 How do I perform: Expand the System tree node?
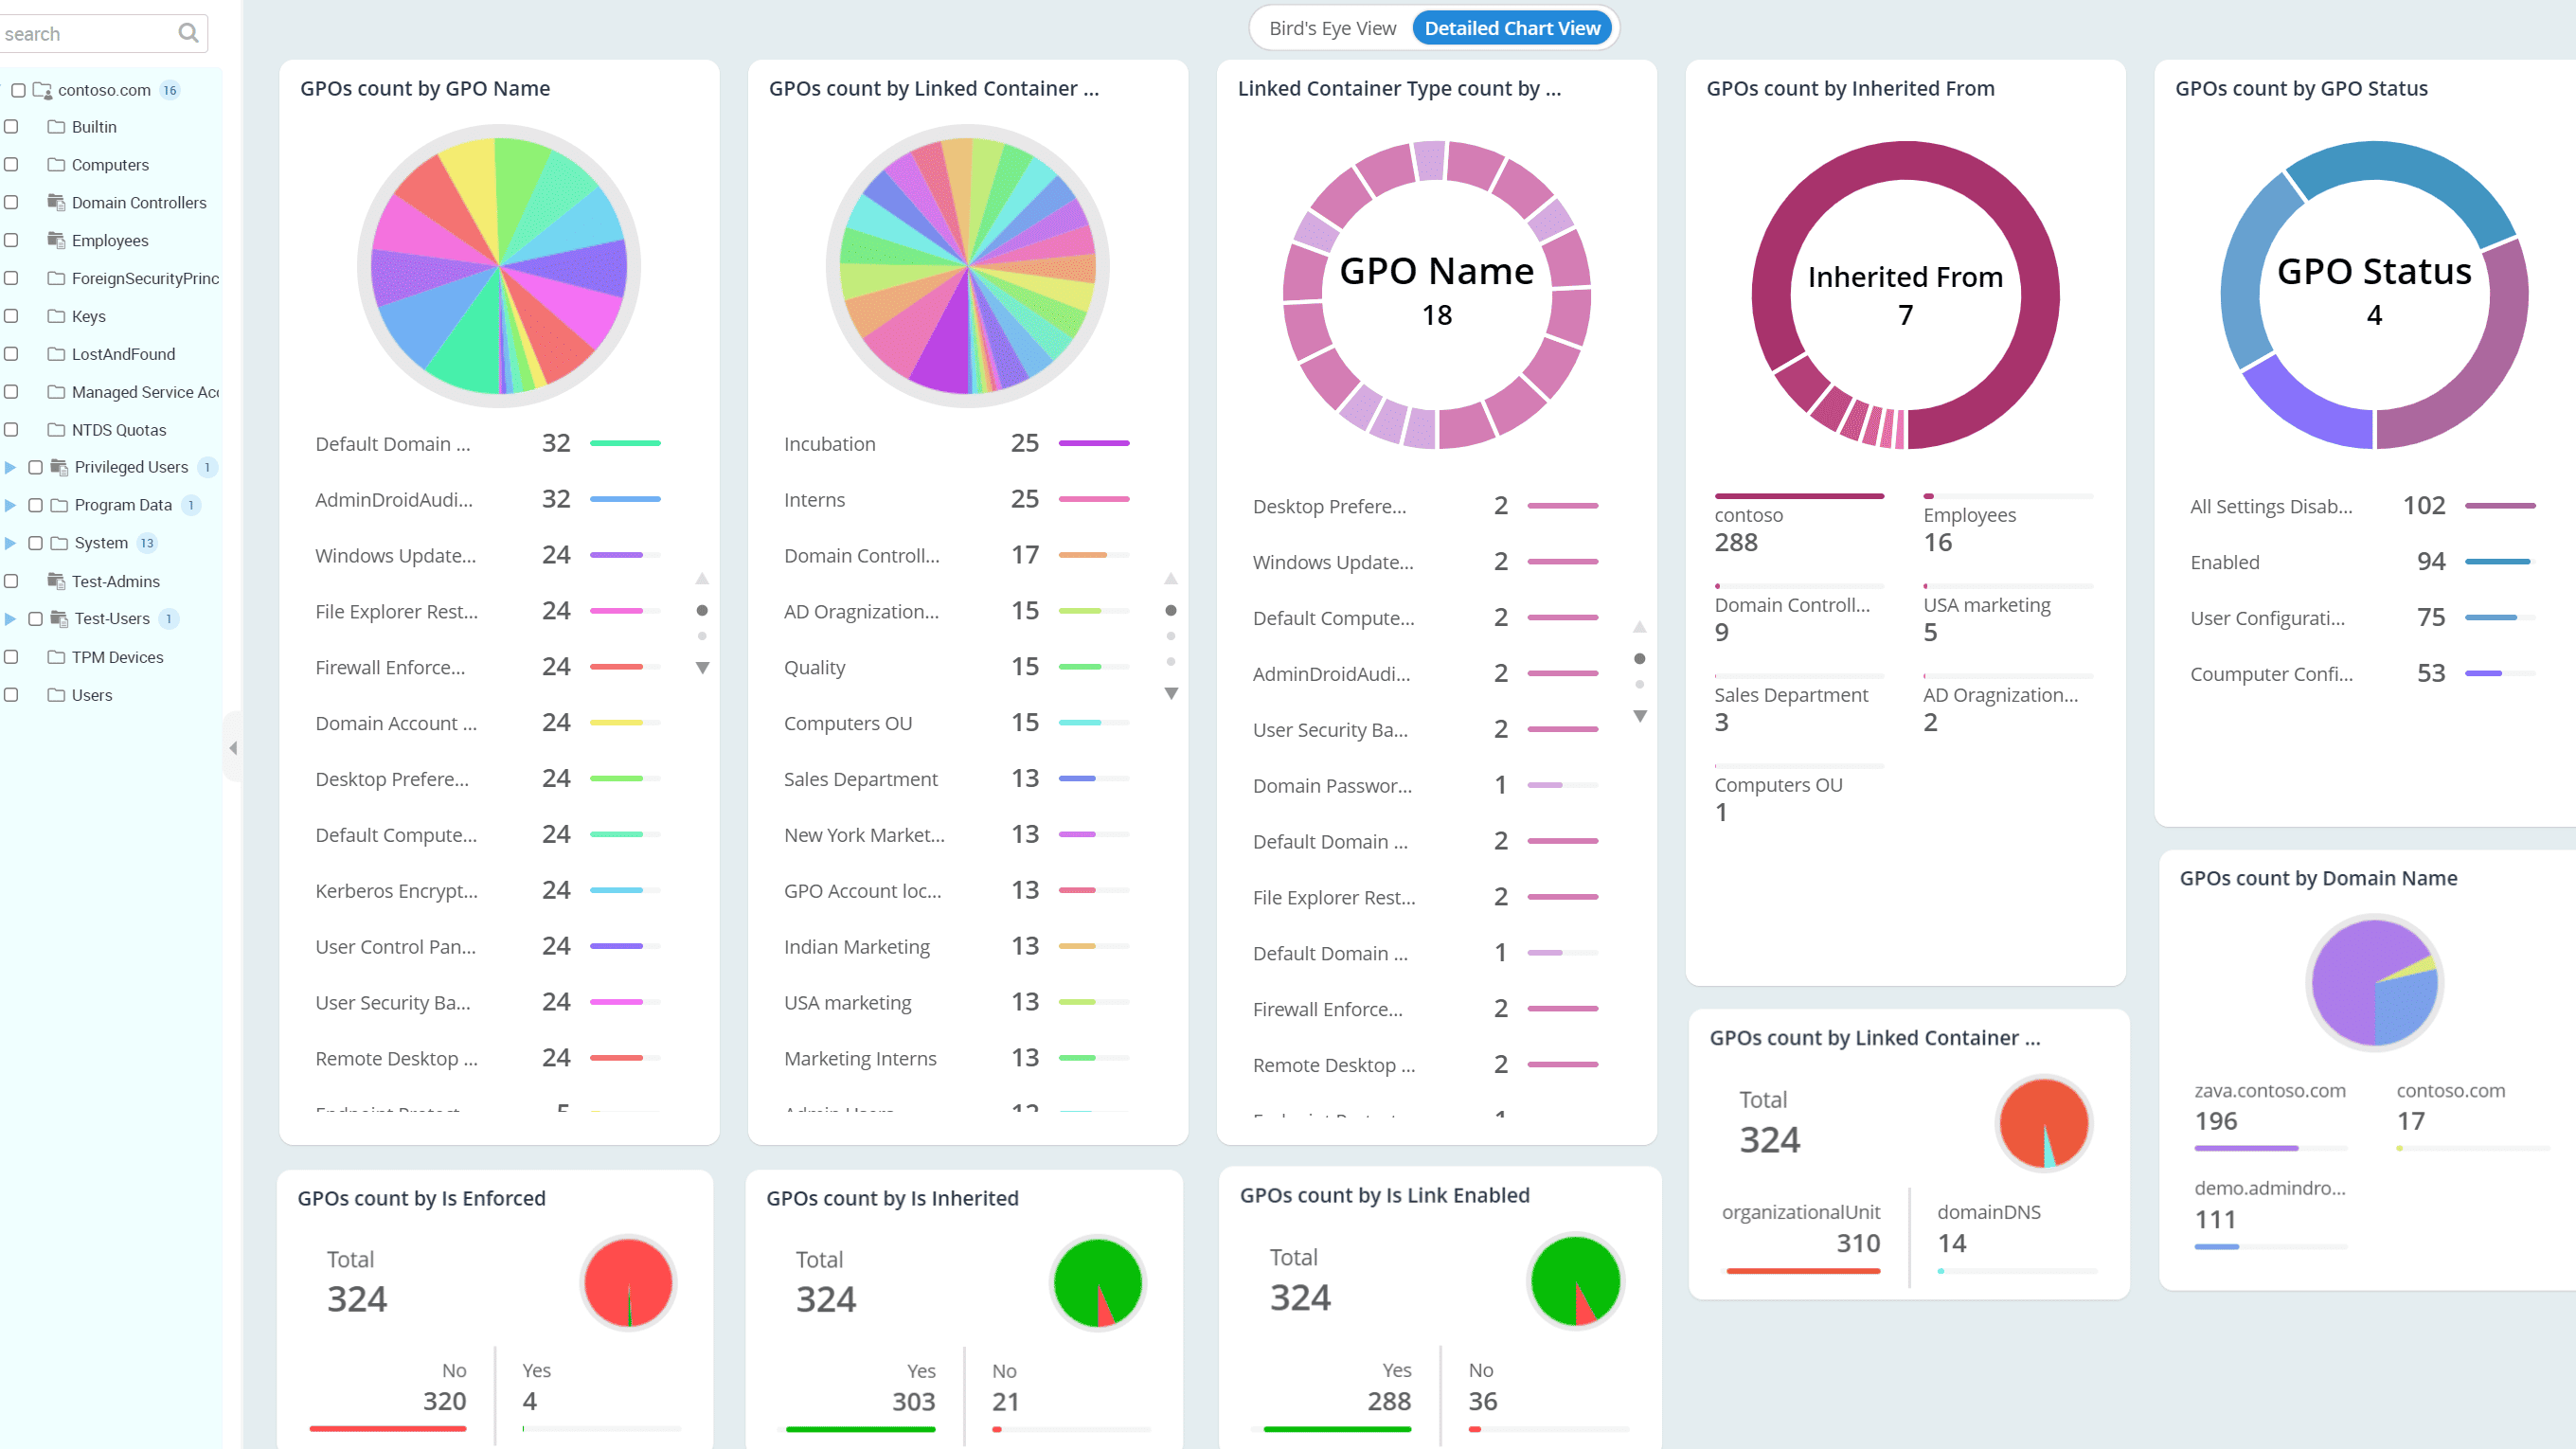tap(10, 543)
